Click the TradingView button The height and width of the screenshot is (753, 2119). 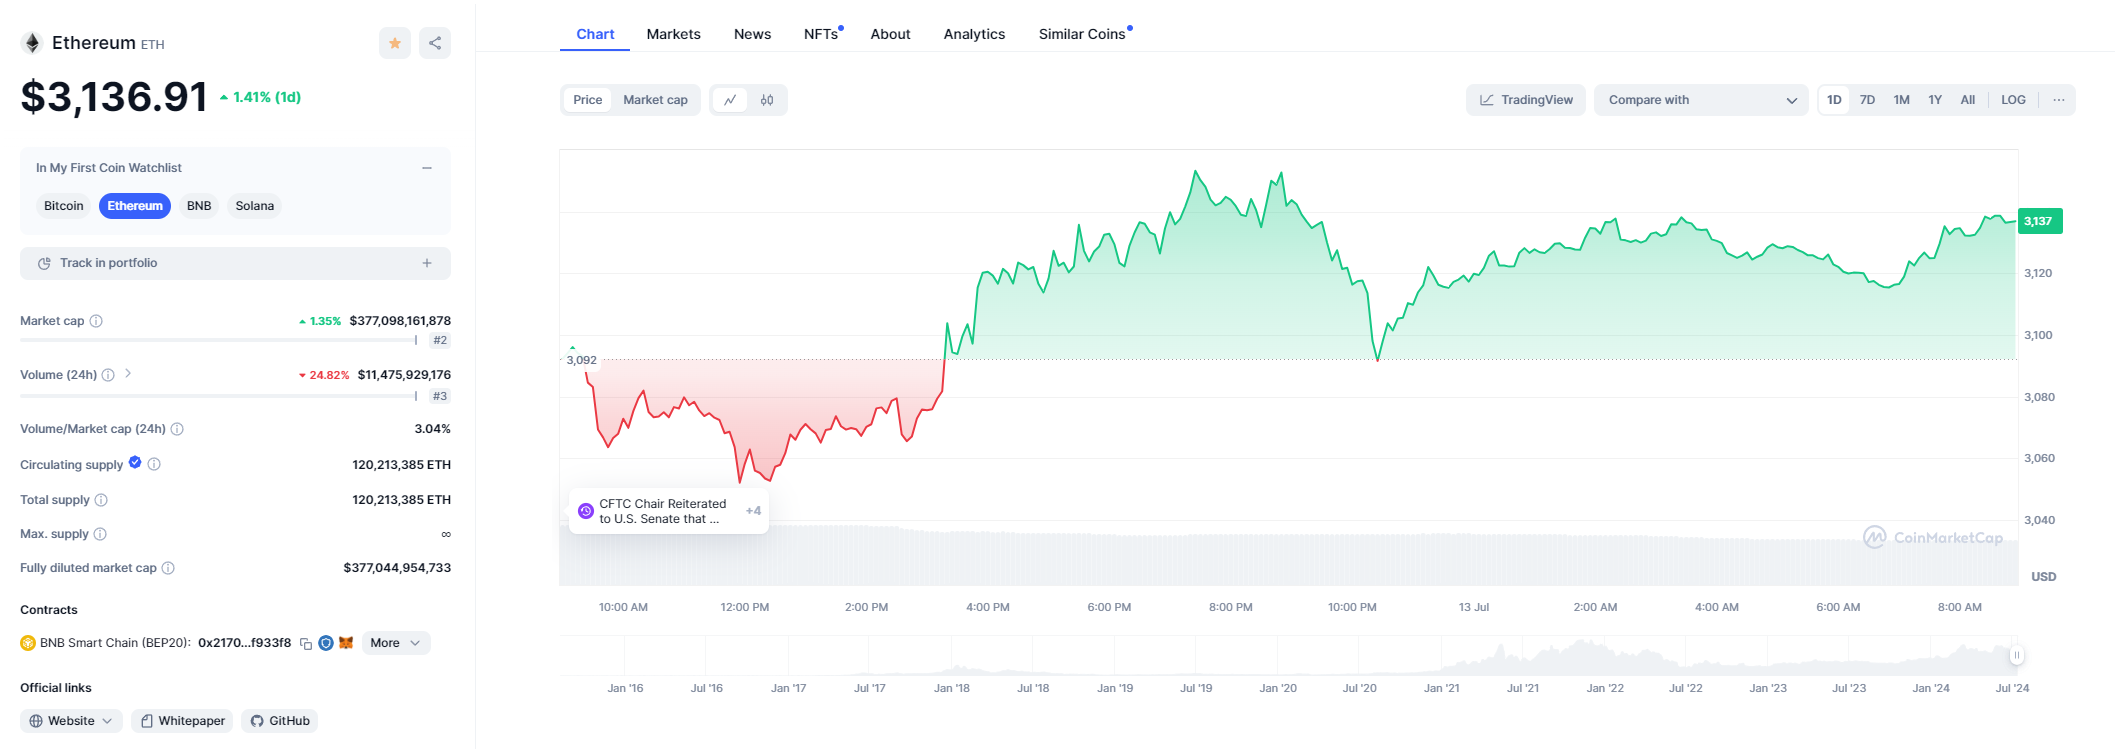click(1526, 100)
